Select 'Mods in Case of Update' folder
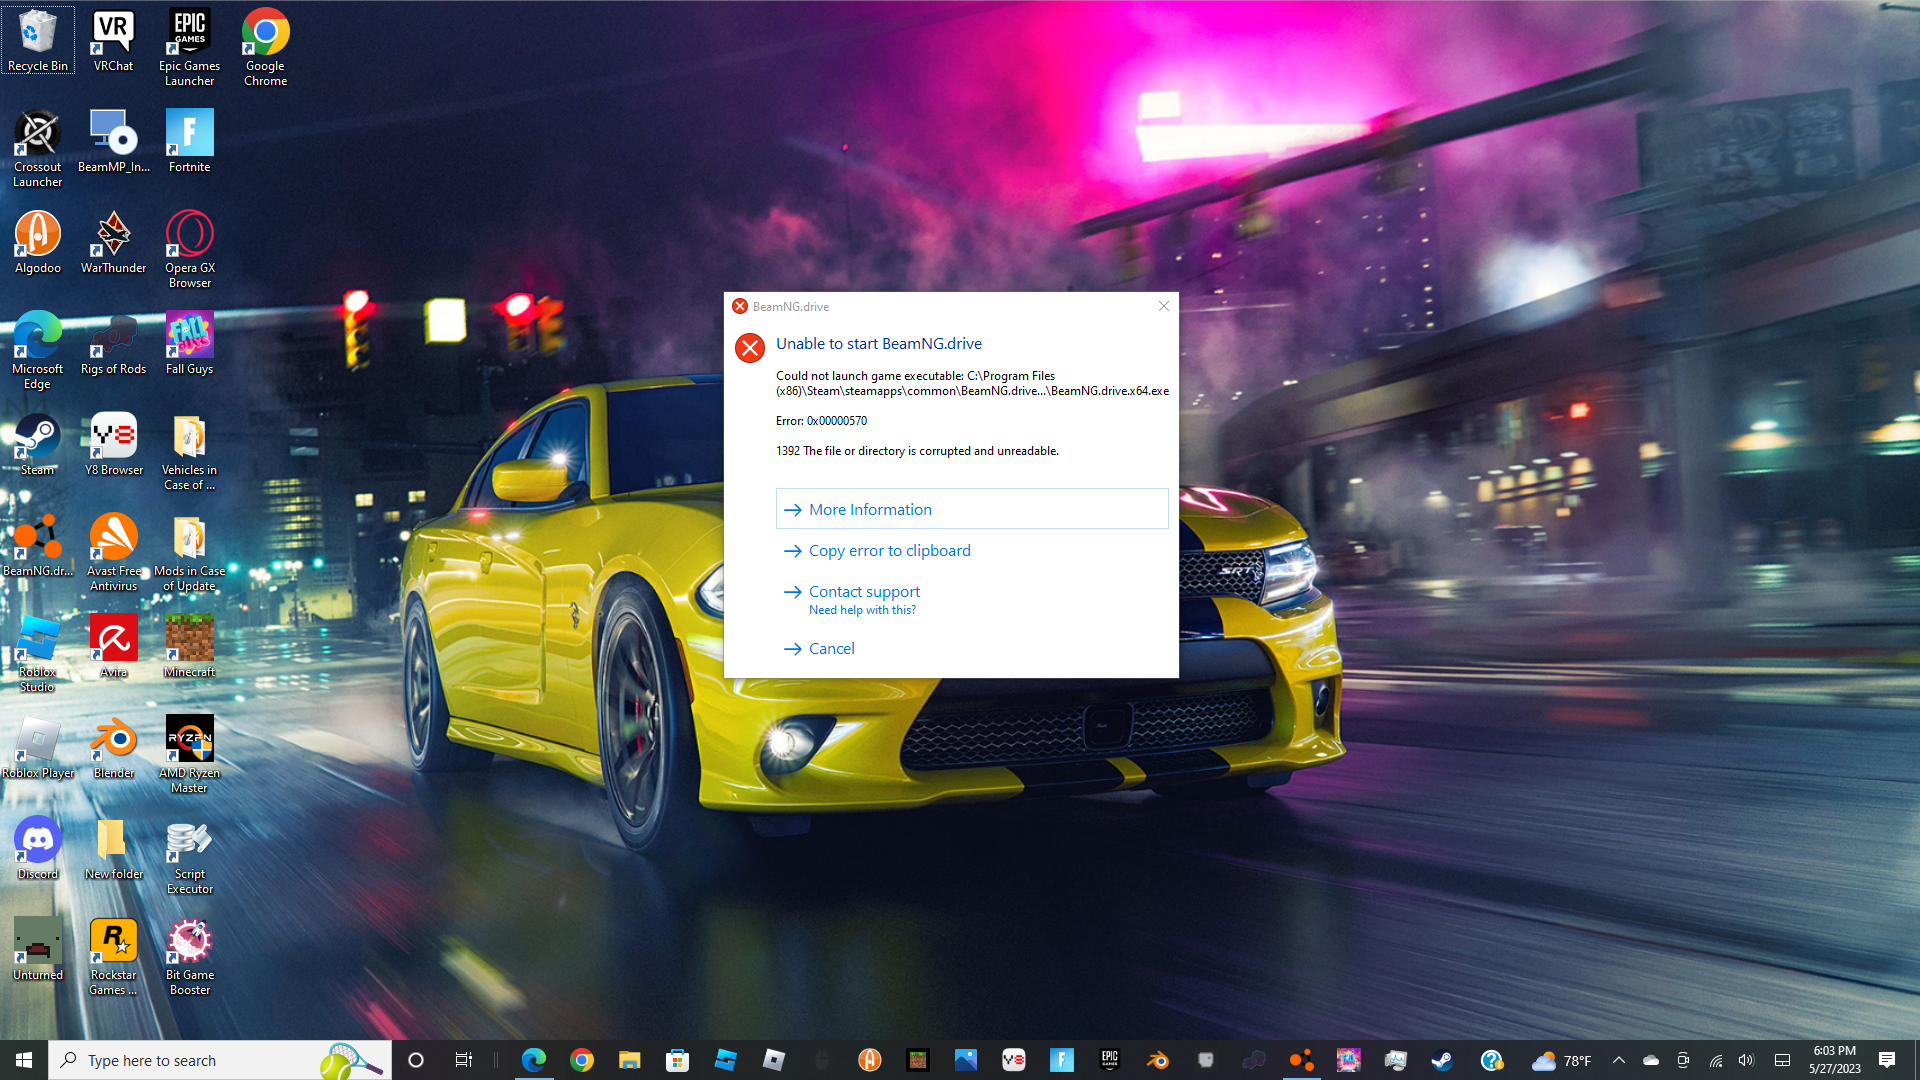The width and height of the screenshot is (1920, 1080). tap(189, 552)
